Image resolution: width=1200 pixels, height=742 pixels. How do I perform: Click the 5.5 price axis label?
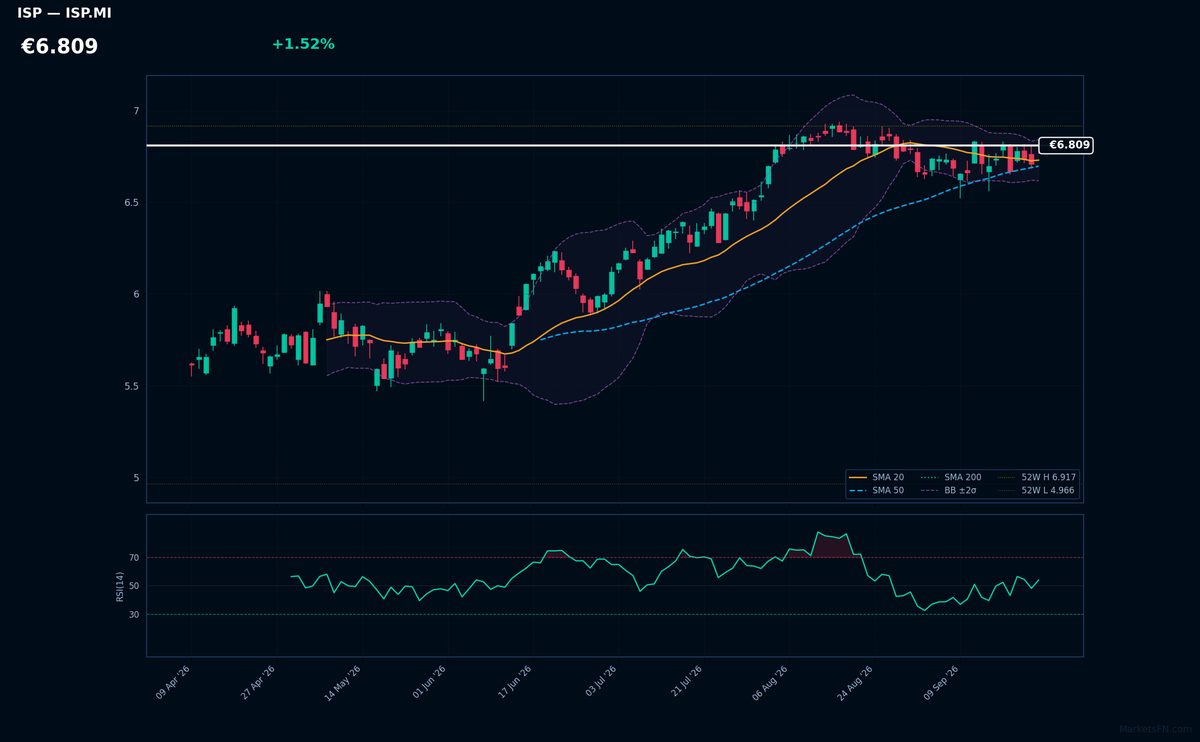pos(132,386)
